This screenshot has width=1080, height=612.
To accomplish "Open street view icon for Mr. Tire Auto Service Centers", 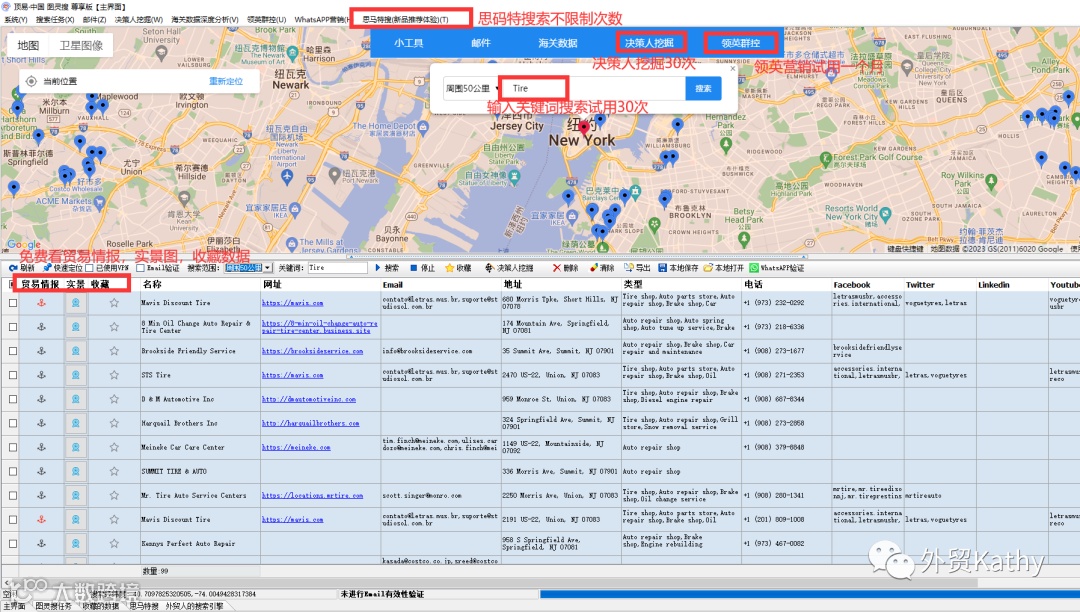I will pos(76,496).
